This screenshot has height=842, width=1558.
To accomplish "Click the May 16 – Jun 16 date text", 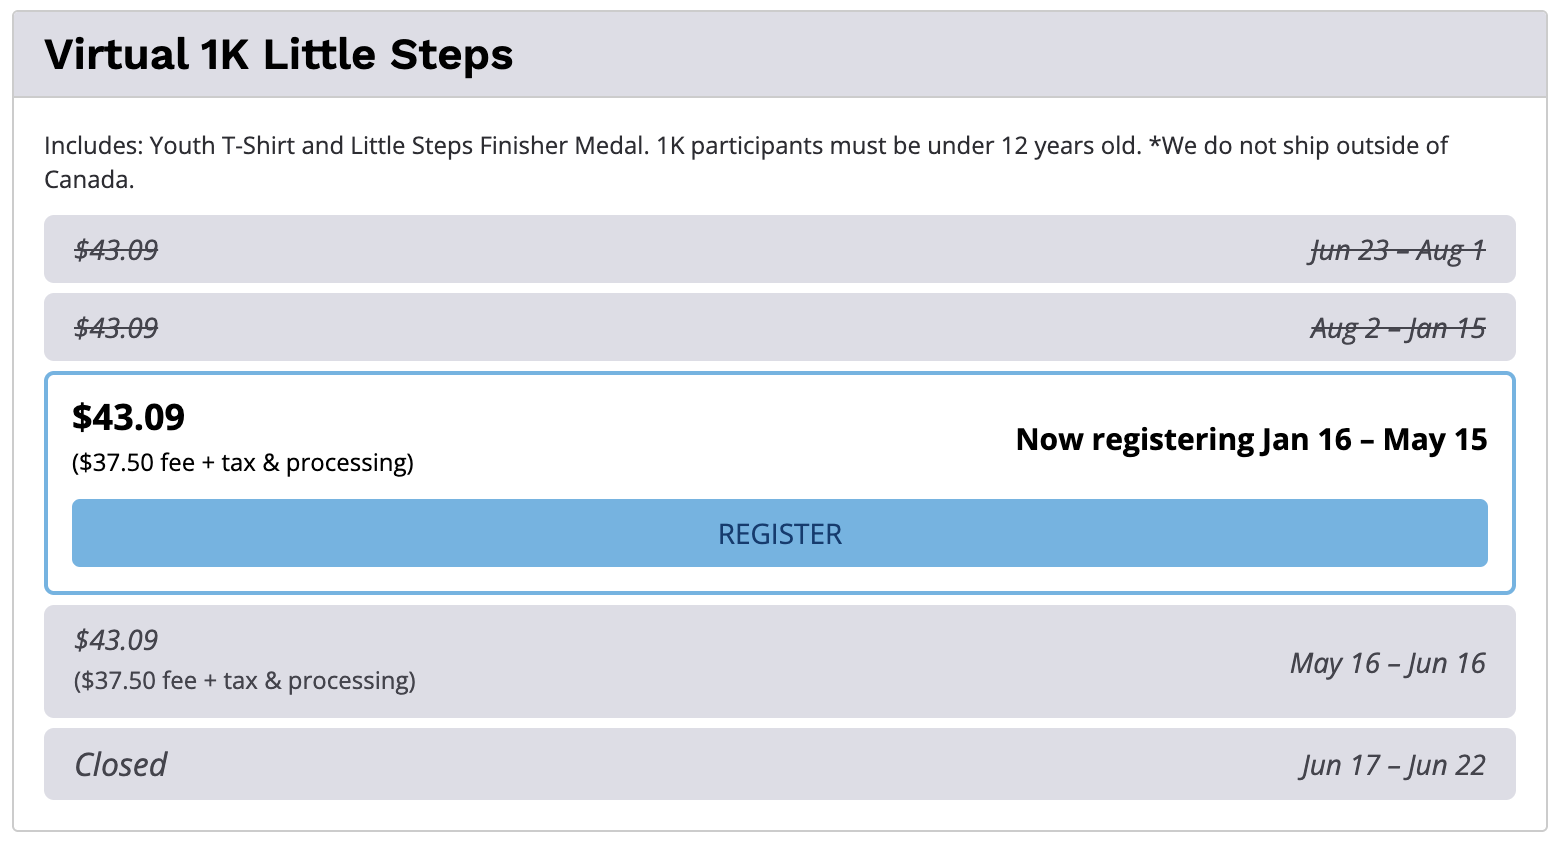I will pyautogui.click(x=1388, y=663).
